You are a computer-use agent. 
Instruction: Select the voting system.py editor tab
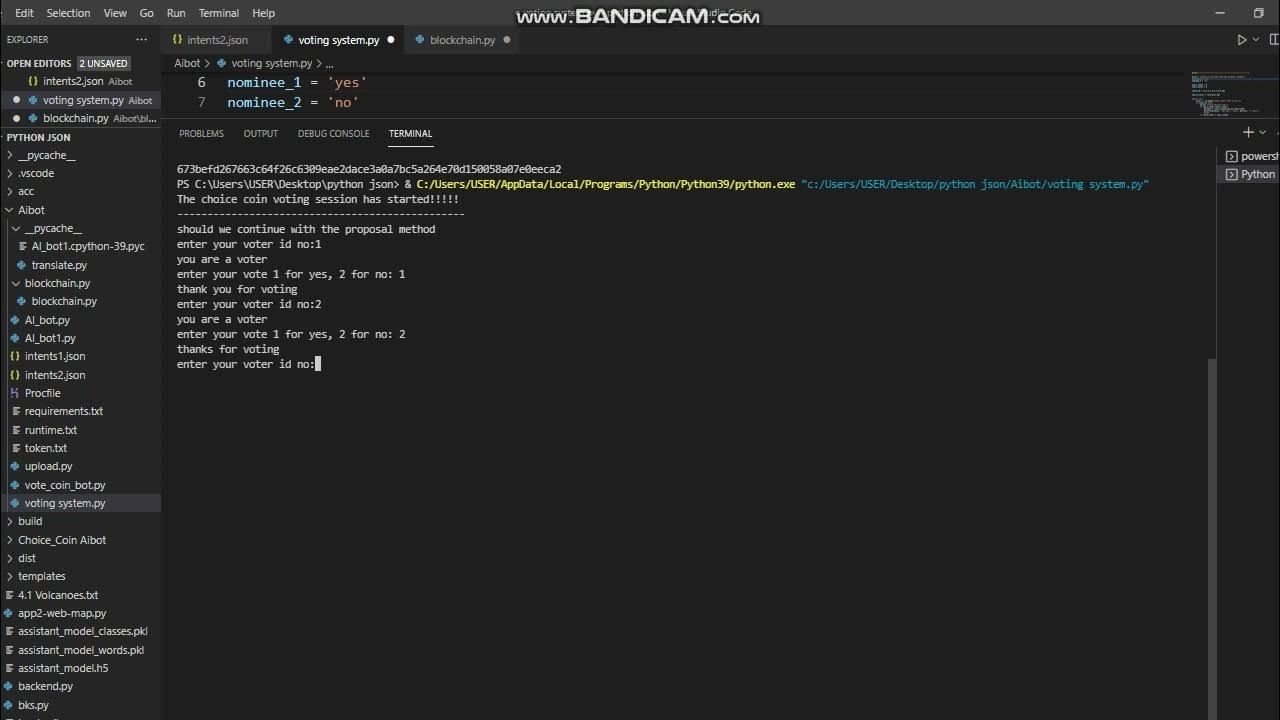(x=339, y=40)
